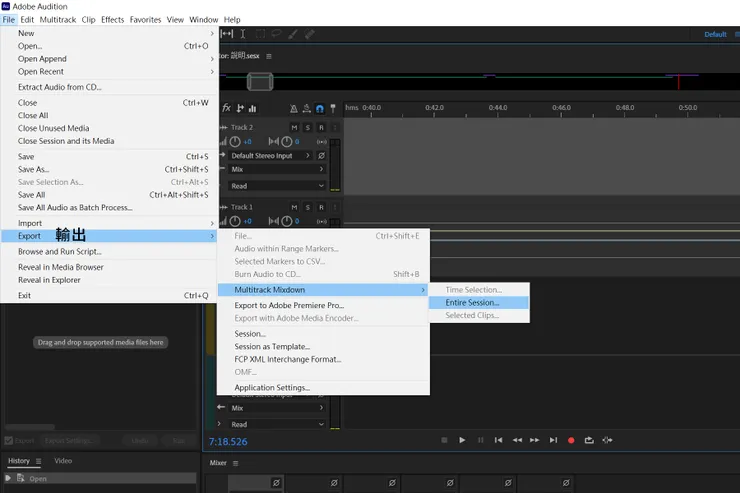Toggle Loop Playback icon
The height and width of the screenshot is (493, 740).
point(589,440)
